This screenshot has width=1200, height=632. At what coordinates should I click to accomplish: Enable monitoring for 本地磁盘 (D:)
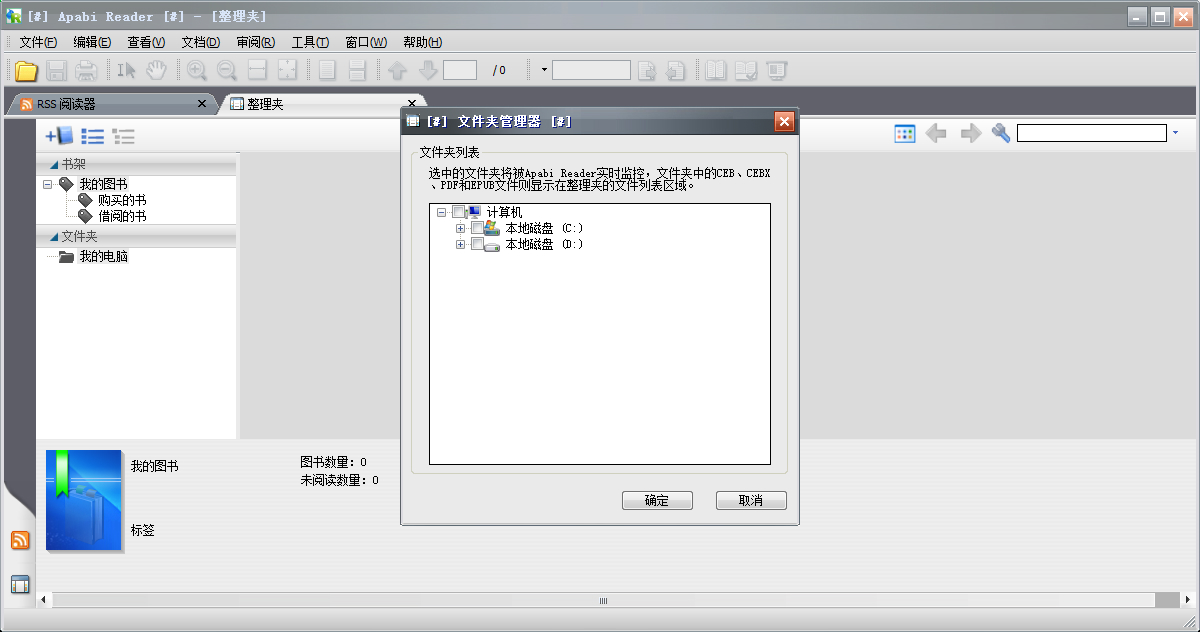pyautogui.click(x=479, y=244)
